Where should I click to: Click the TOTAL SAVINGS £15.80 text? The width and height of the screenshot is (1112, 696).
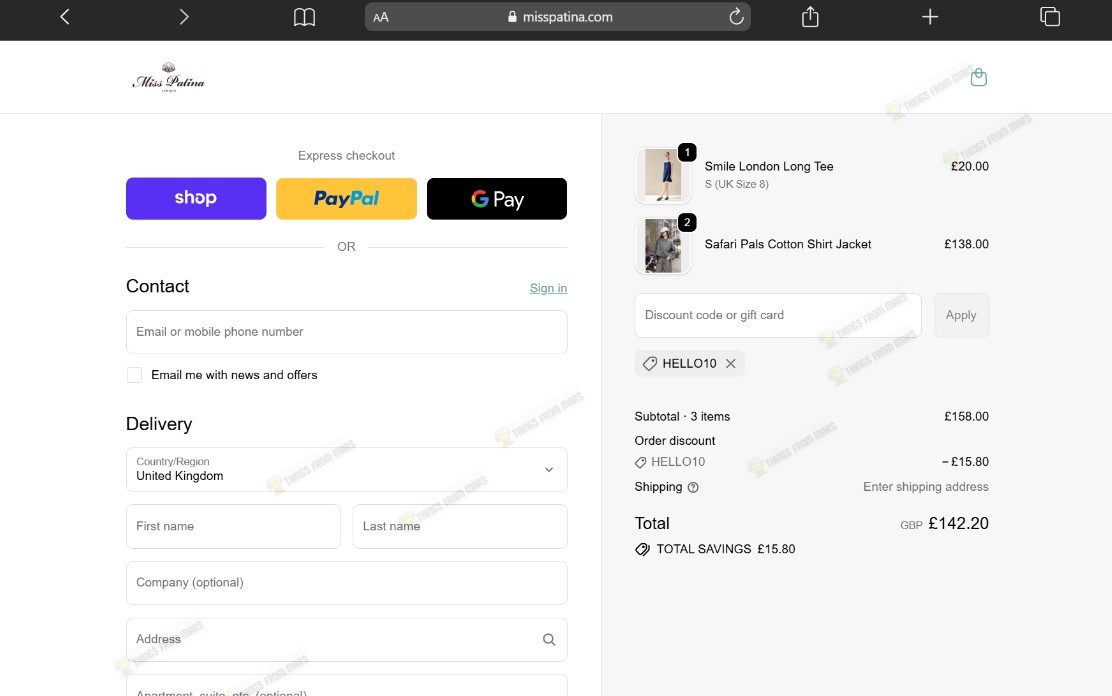point(725,549)
